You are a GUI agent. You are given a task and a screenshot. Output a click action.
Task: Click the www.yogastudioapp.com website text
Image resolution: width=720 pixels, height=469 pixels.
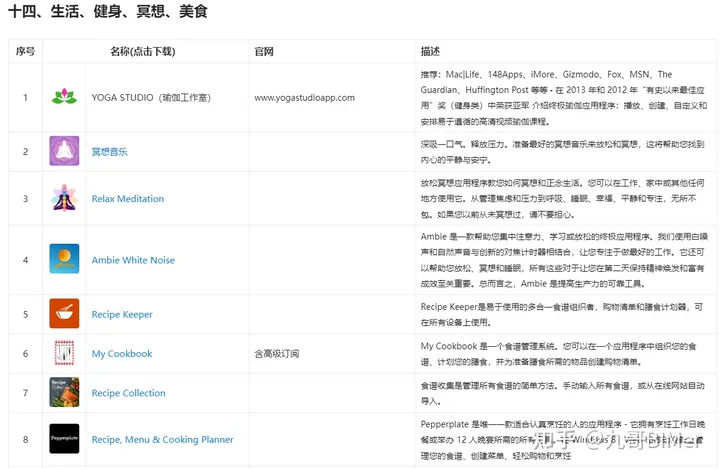(x=304, y=97)
